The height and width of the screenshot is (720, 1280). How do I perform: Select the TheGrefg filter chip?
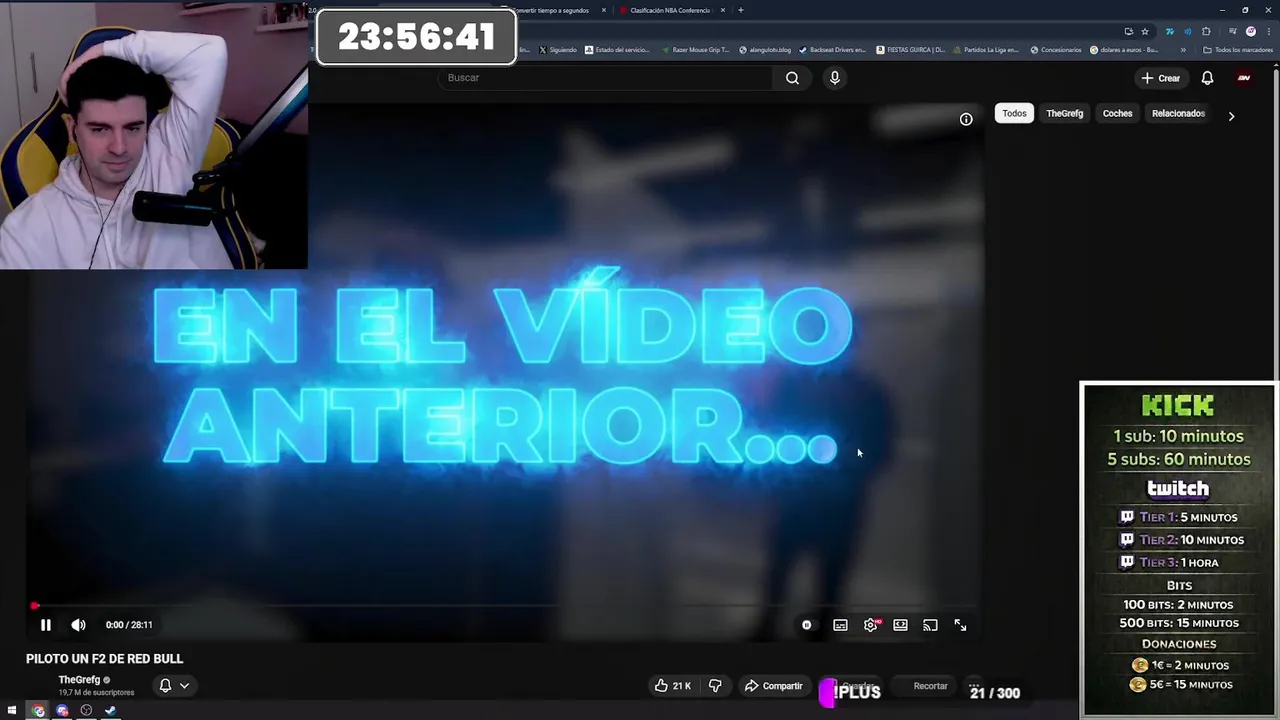point(1064,113)
